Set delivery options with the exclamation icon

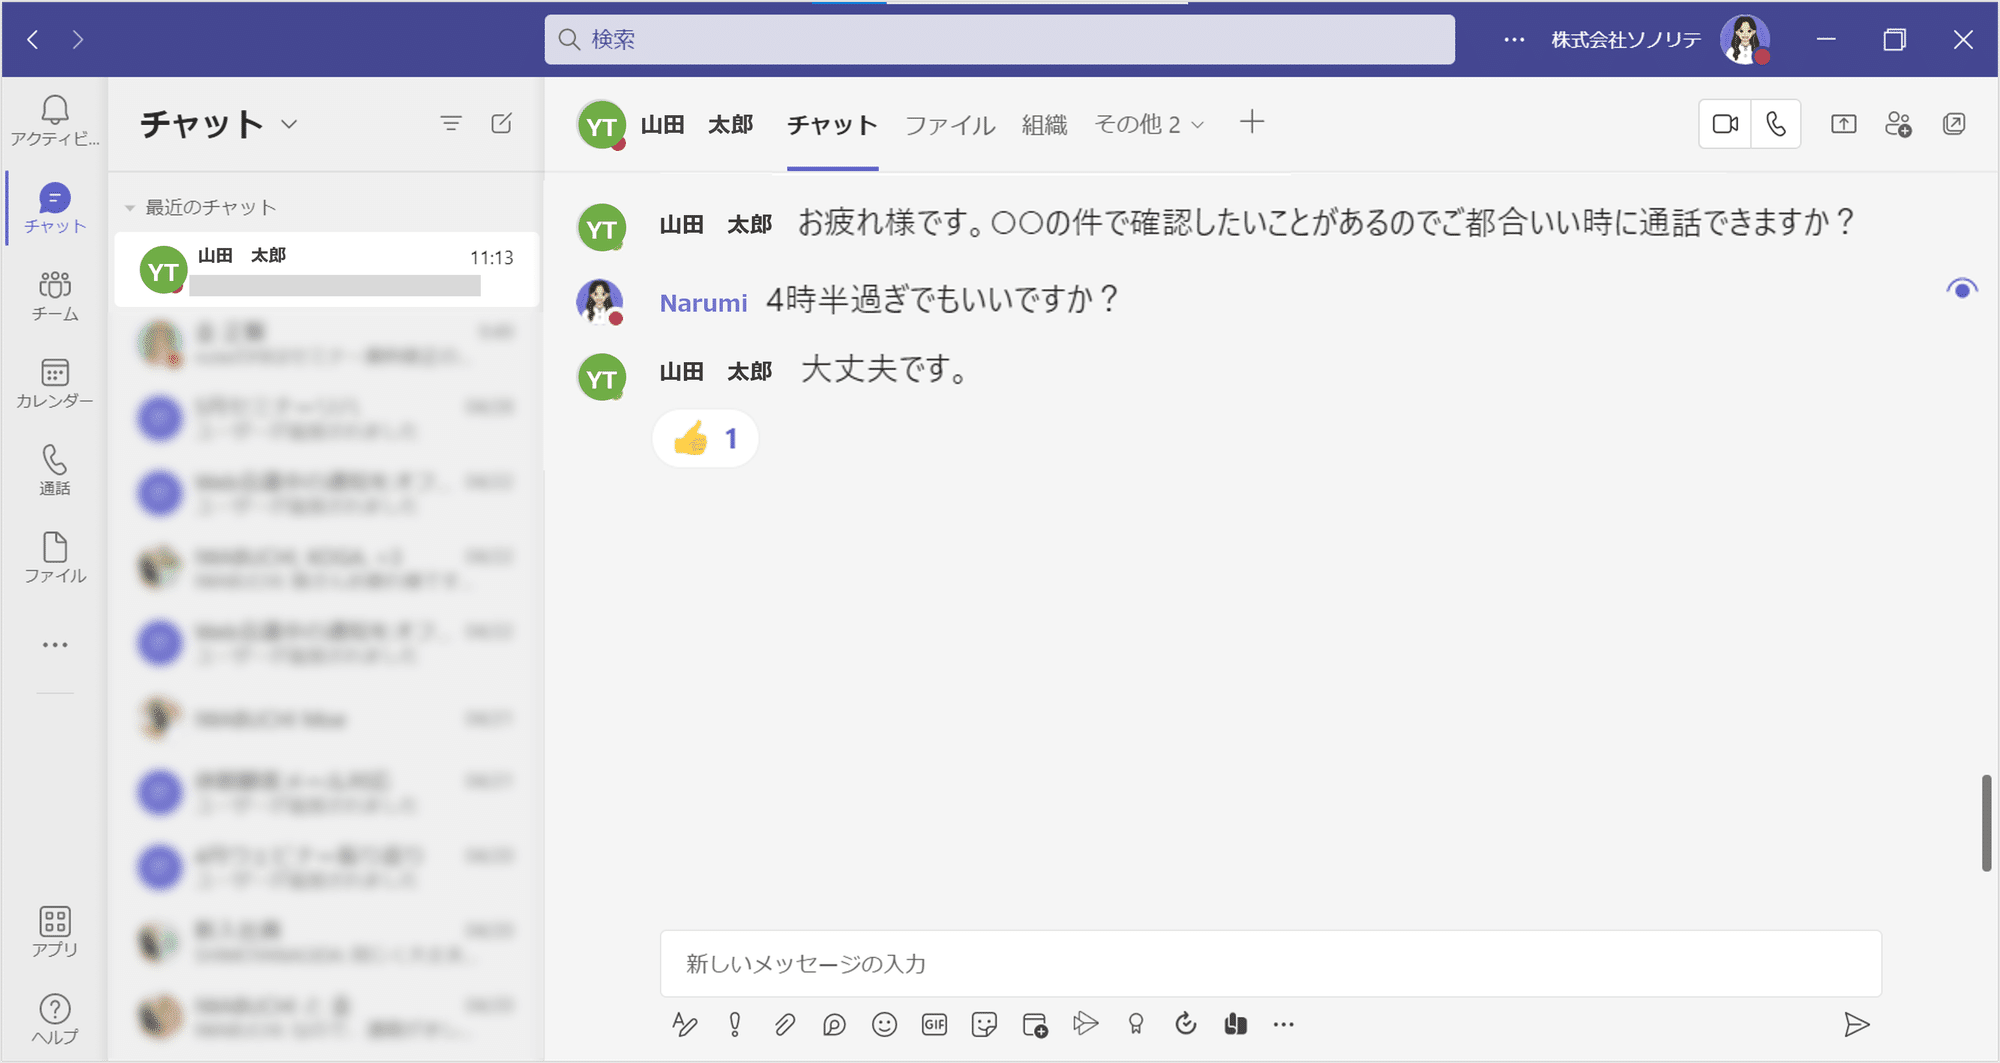click(735, 1024)
